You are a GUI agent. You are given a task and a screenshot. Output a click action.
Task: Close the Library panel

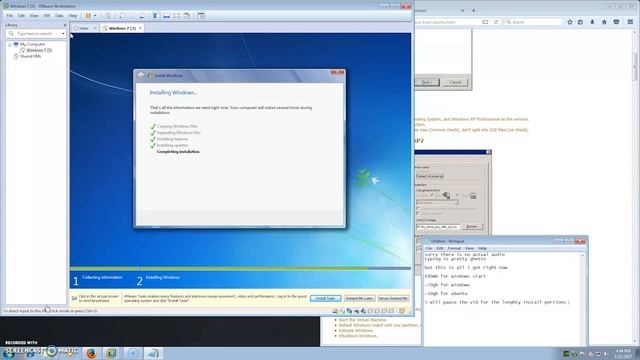pyautogui.click(x=64, y=25)
